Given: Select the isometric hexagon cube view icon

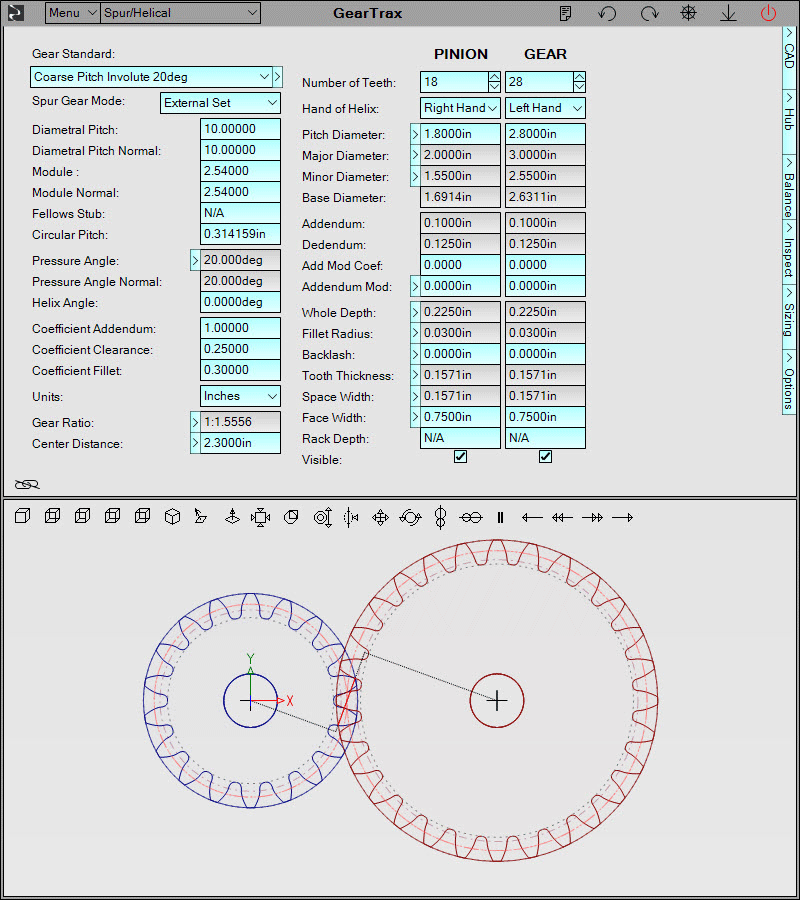Looking at the screenshot, I should pyautogui.click(x=172, y=517).
